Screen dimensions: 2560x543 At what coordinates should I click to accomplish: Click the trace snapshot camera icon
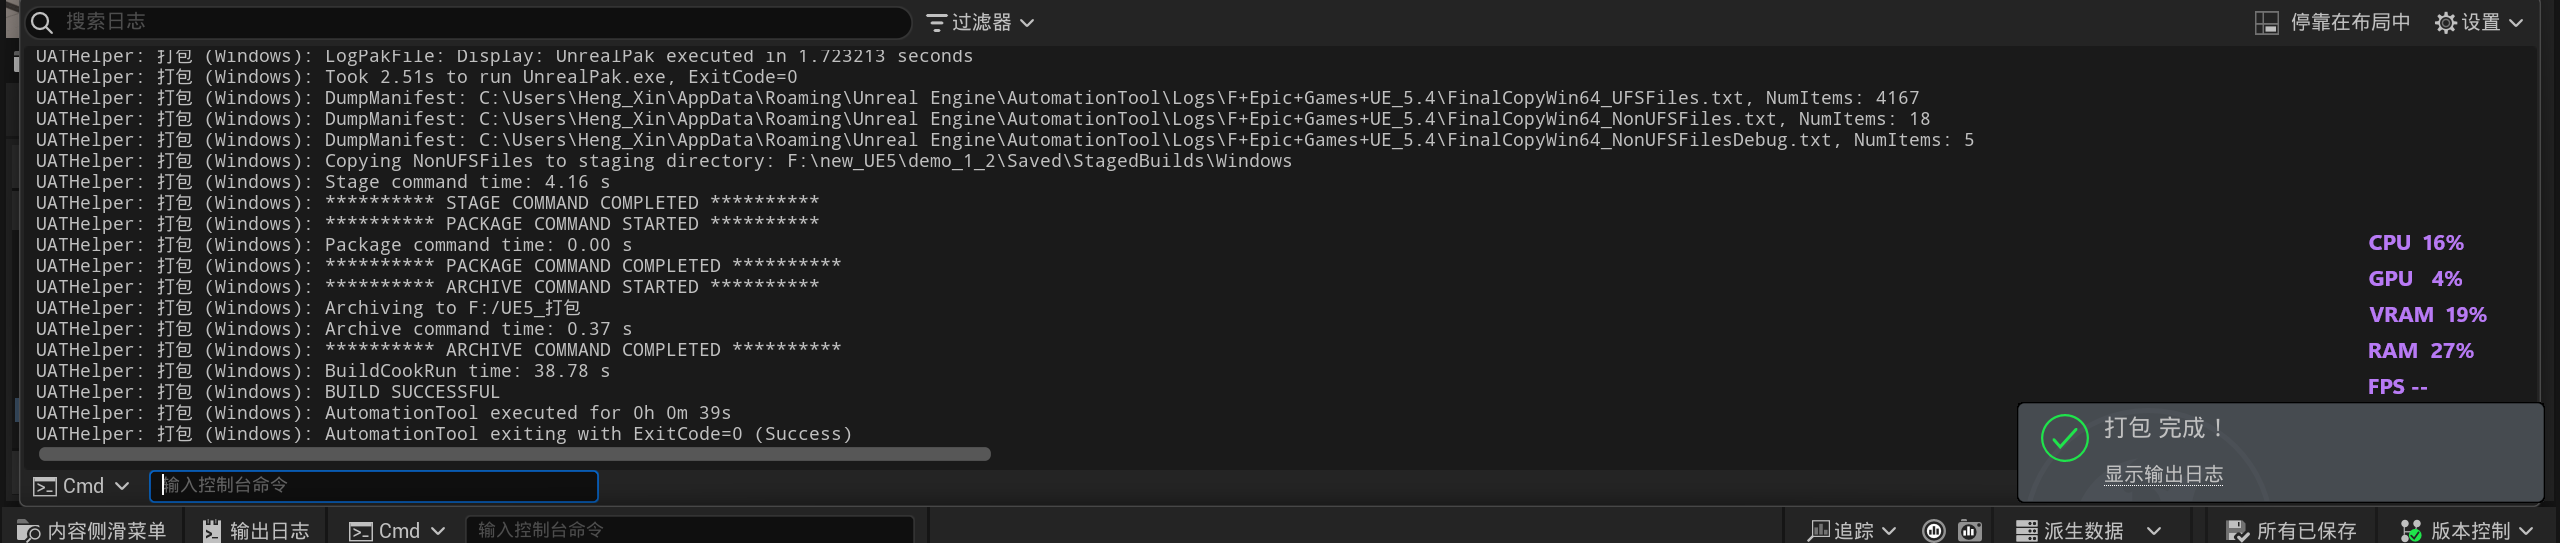[x=1970, y=531]
